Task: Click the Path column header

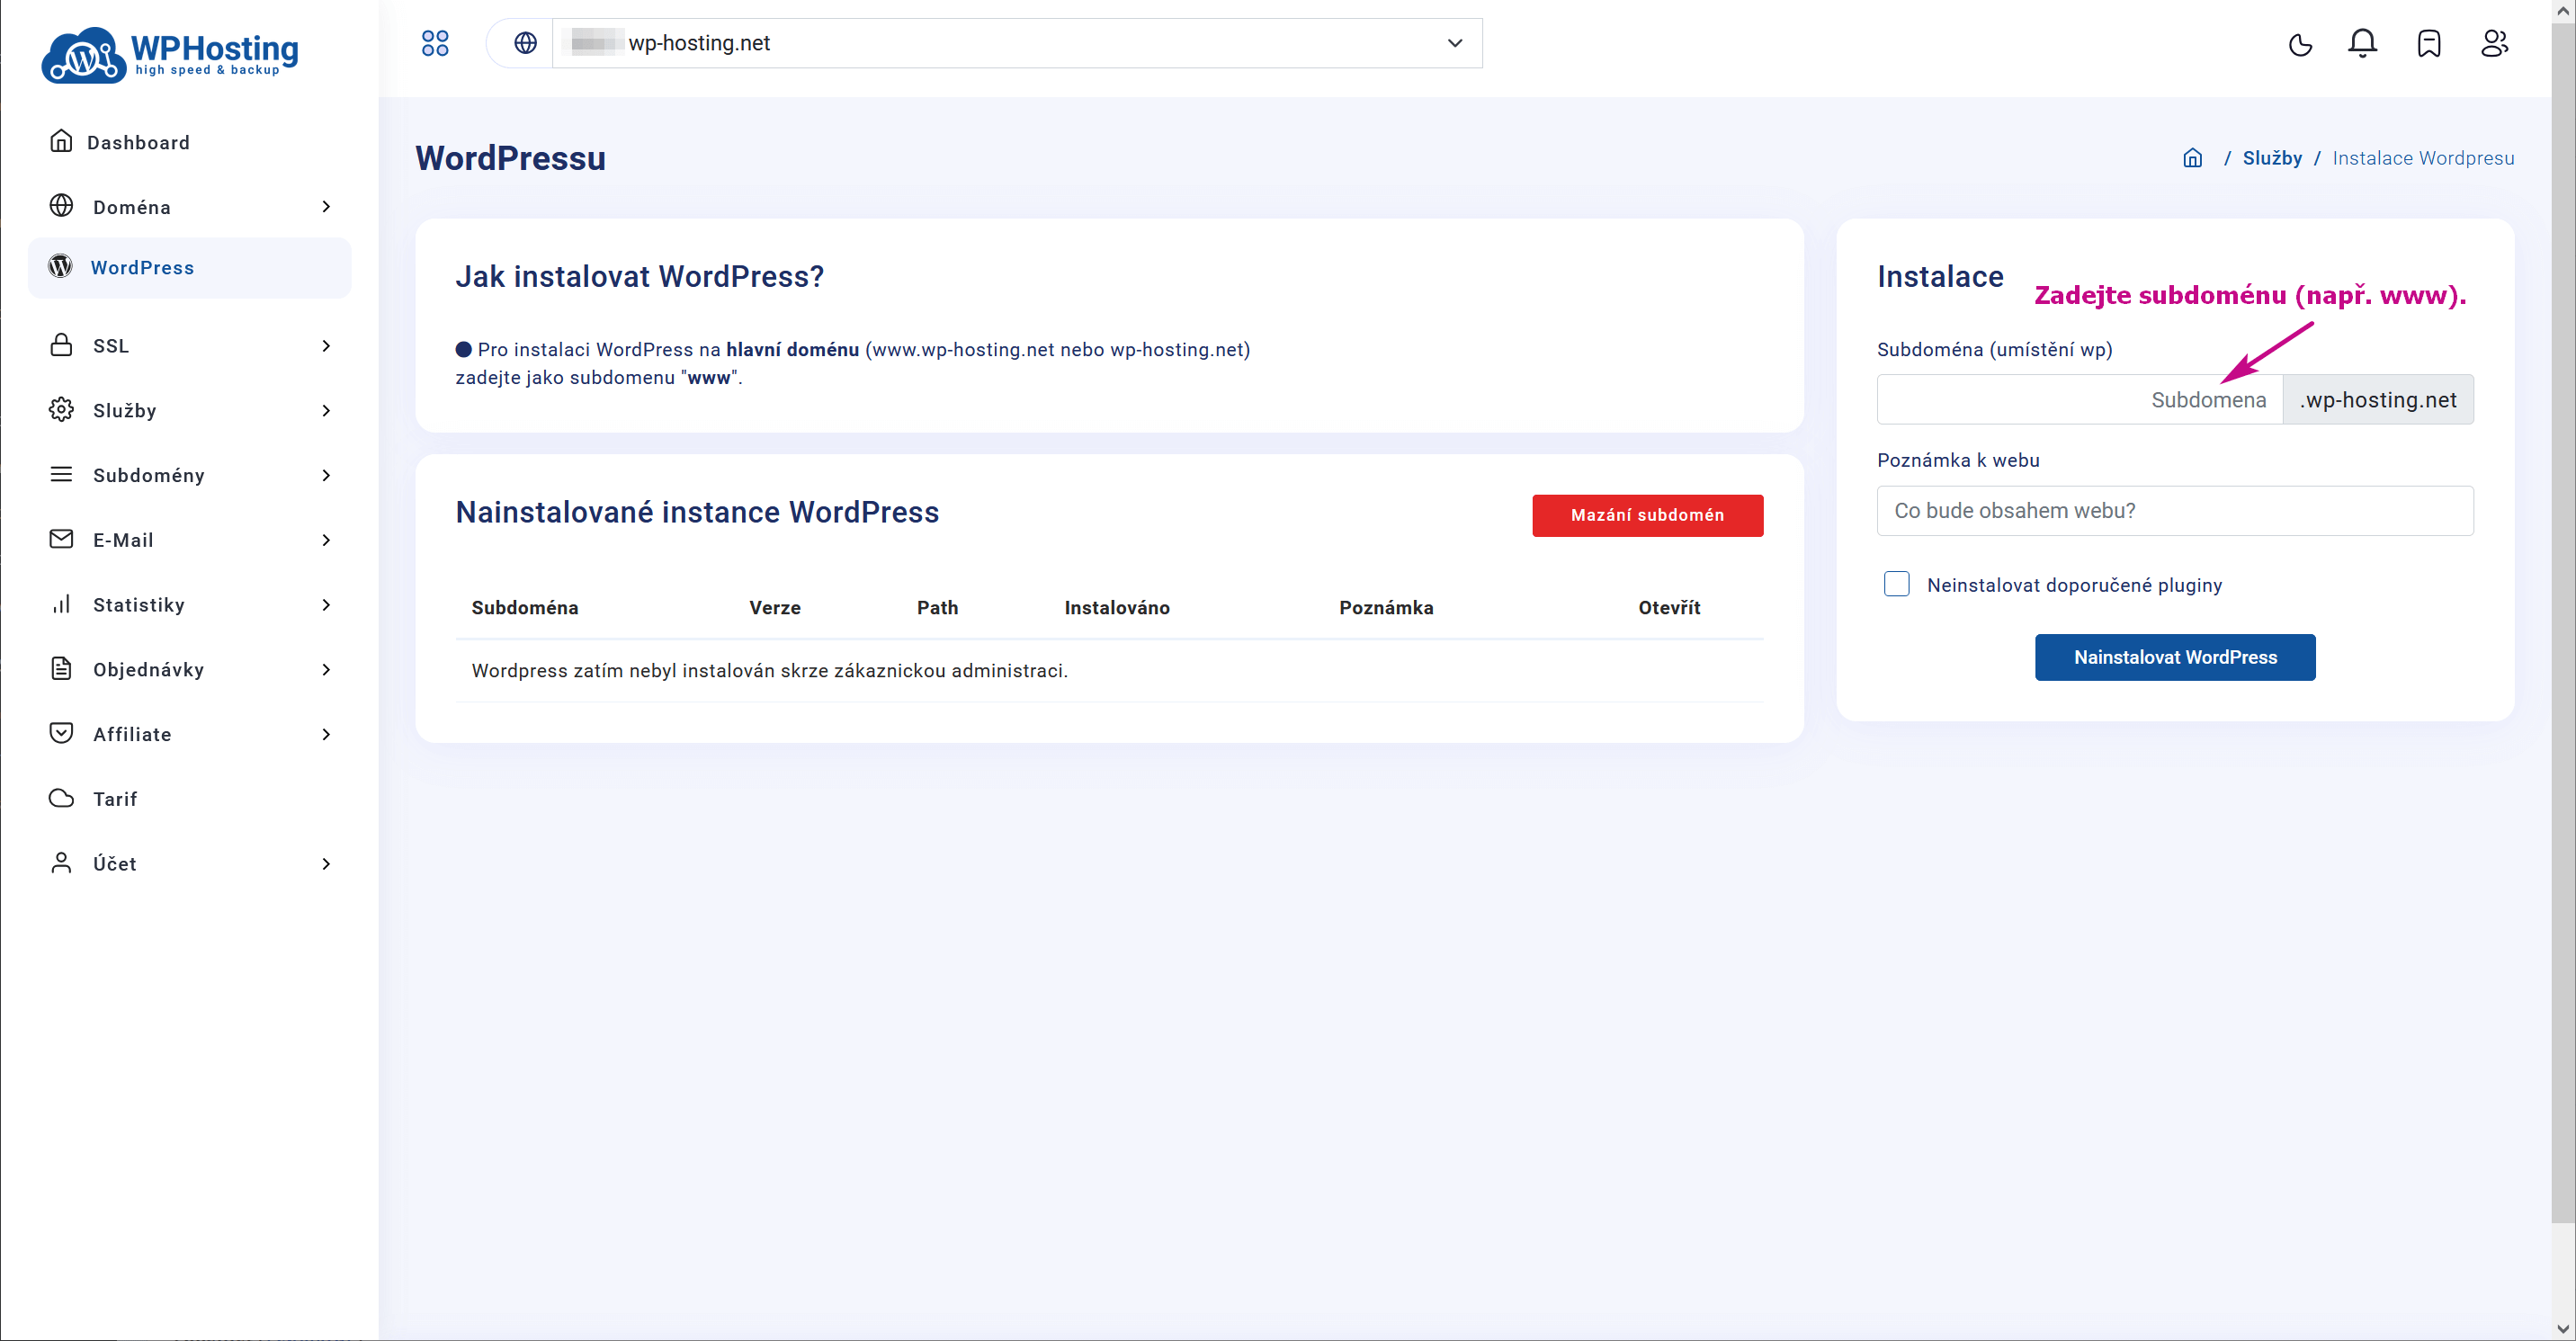Action: (x=937, y=607)
